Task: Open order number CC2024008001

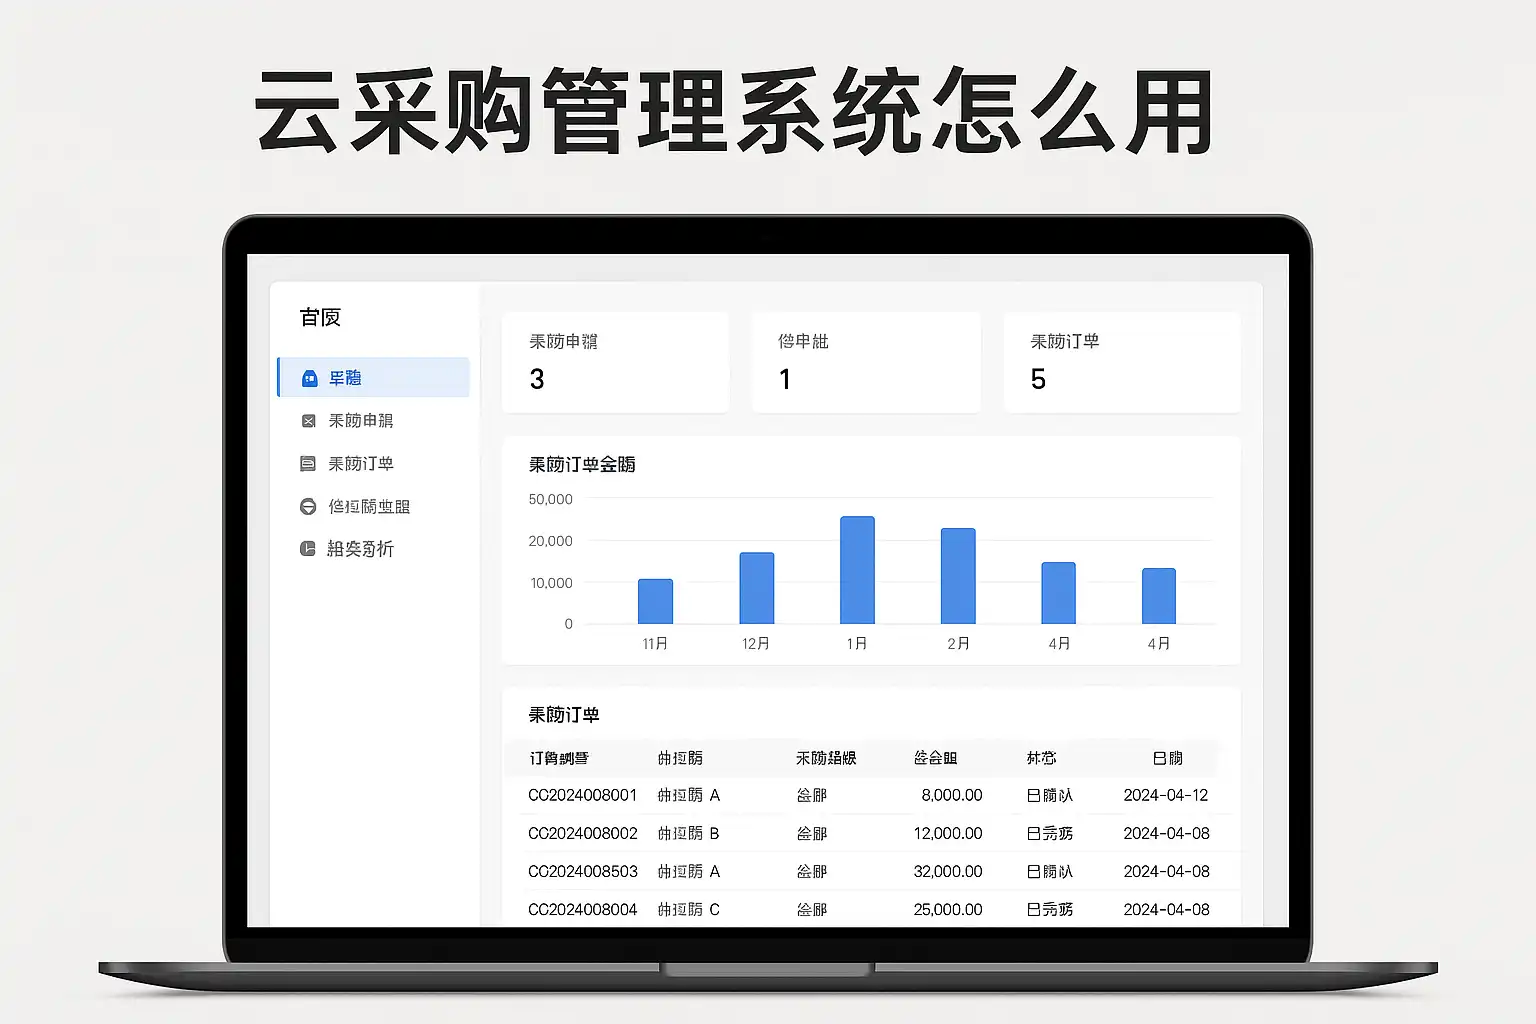Action: [x=582, y=795]
